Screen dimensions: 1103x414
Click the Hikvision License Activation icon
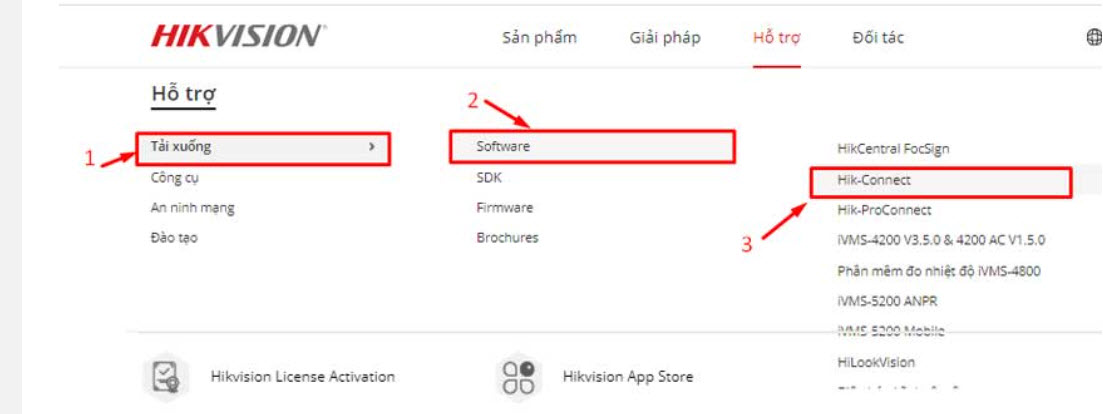coord(163,377)
